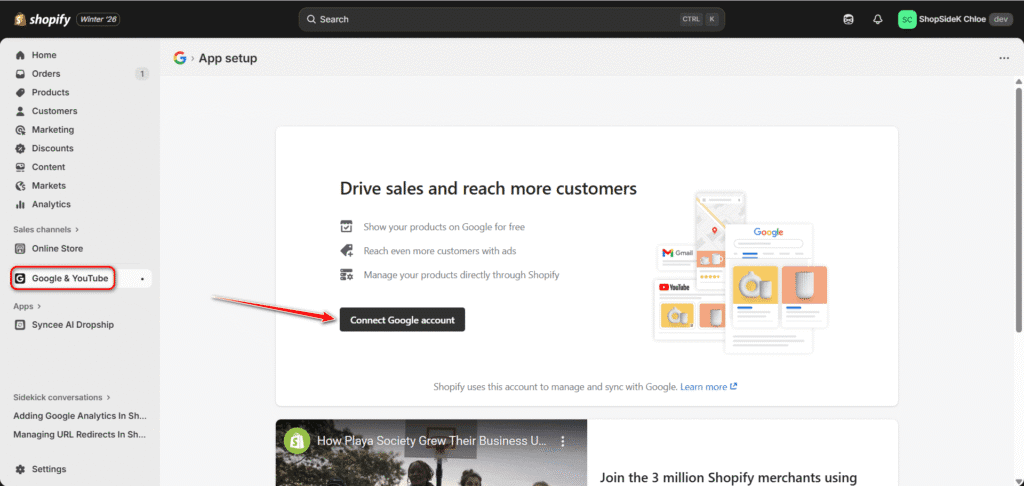Click the Shopify logo in top bar
The image size is (1024, 486).
coord(42,20)
